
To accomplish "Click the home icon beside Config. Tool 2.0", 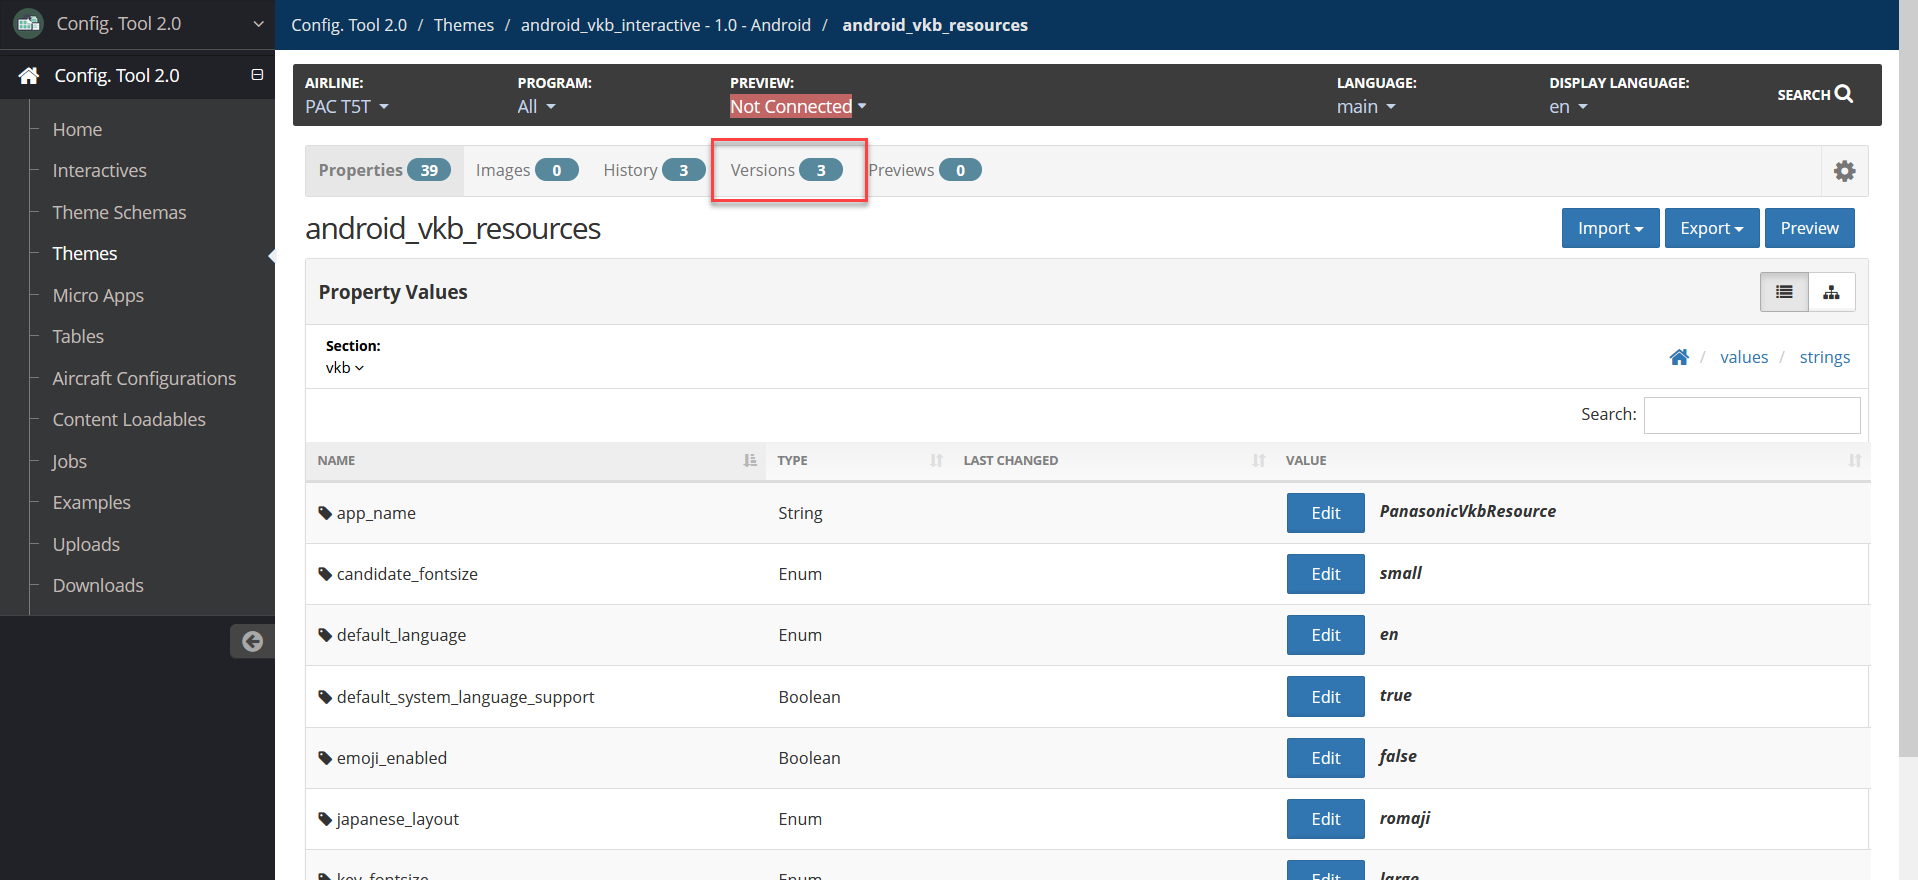I will pos(29,76).
